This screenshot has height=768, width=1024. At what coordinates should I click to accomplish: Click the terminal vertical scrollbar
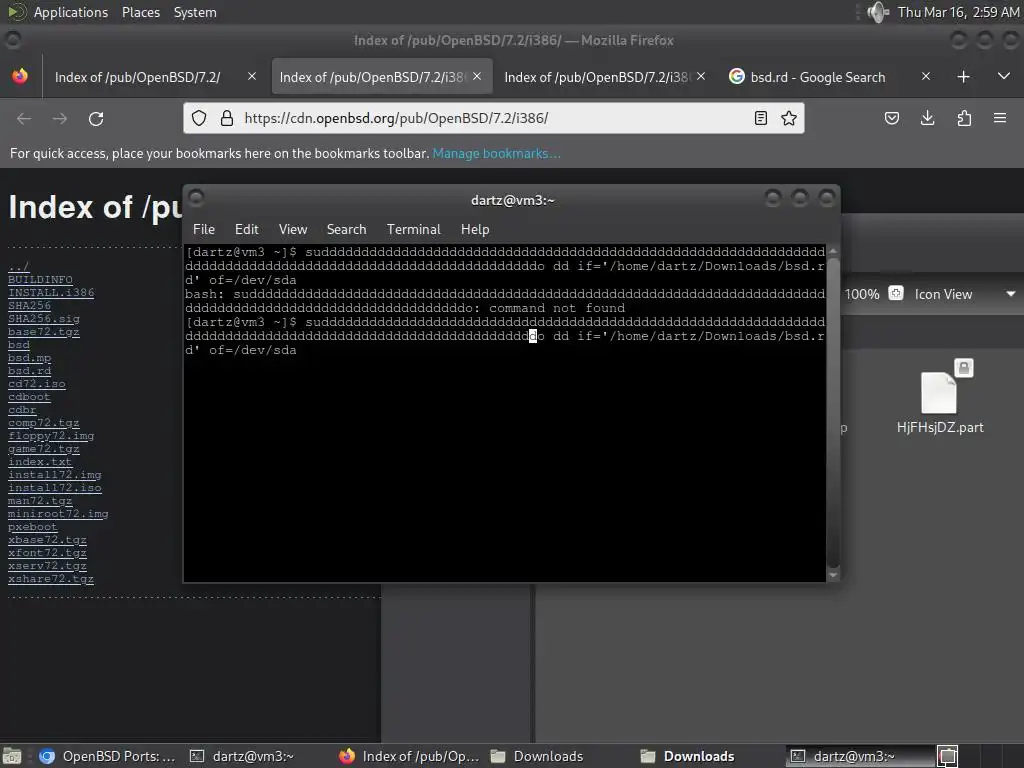click(833, 411)
